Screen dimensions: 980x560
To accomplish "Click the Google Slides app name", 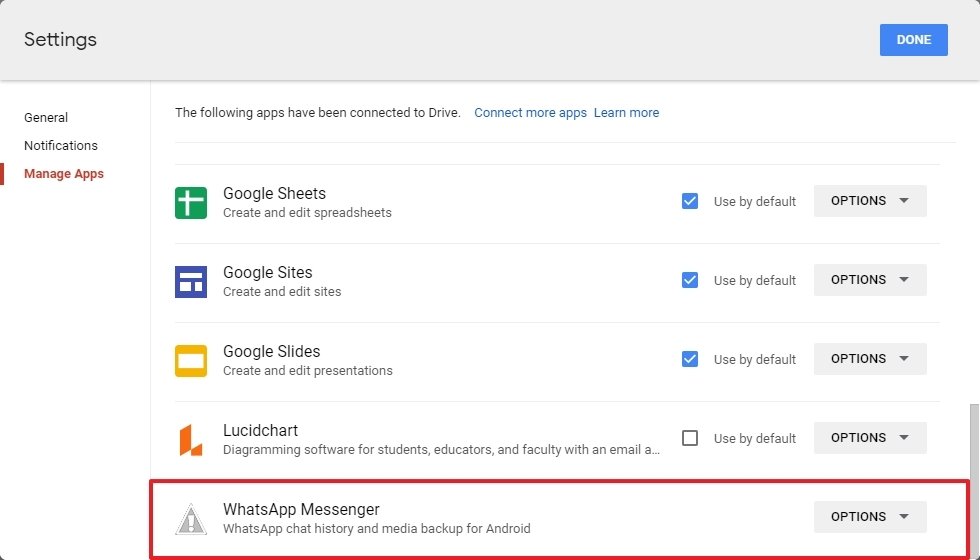I will coord(271,351).
